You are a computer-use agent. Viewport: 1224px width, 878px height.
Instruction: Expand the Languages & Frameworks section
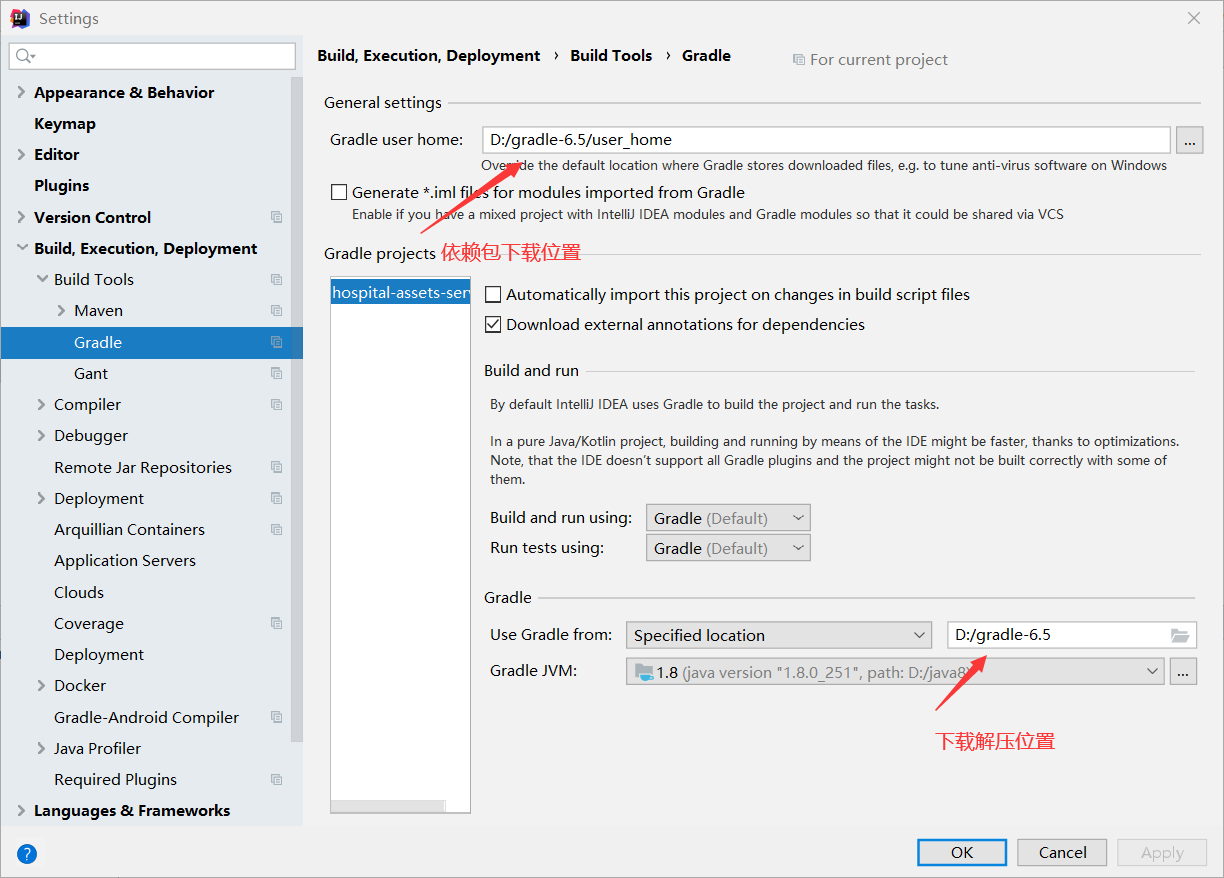tap(21, 810)
